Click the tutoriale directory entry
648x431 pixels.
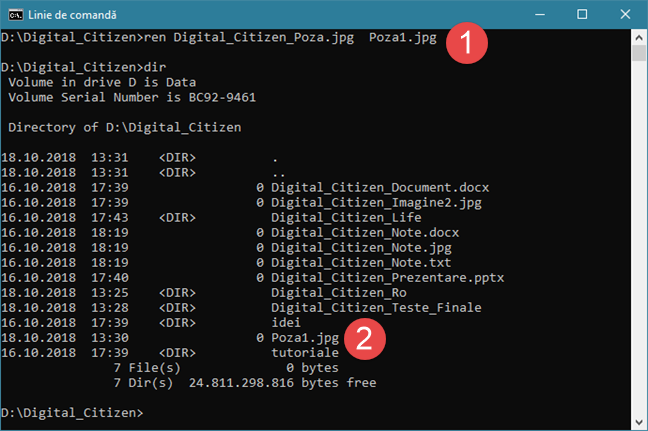pyautogui.click(x=306, y=353)
